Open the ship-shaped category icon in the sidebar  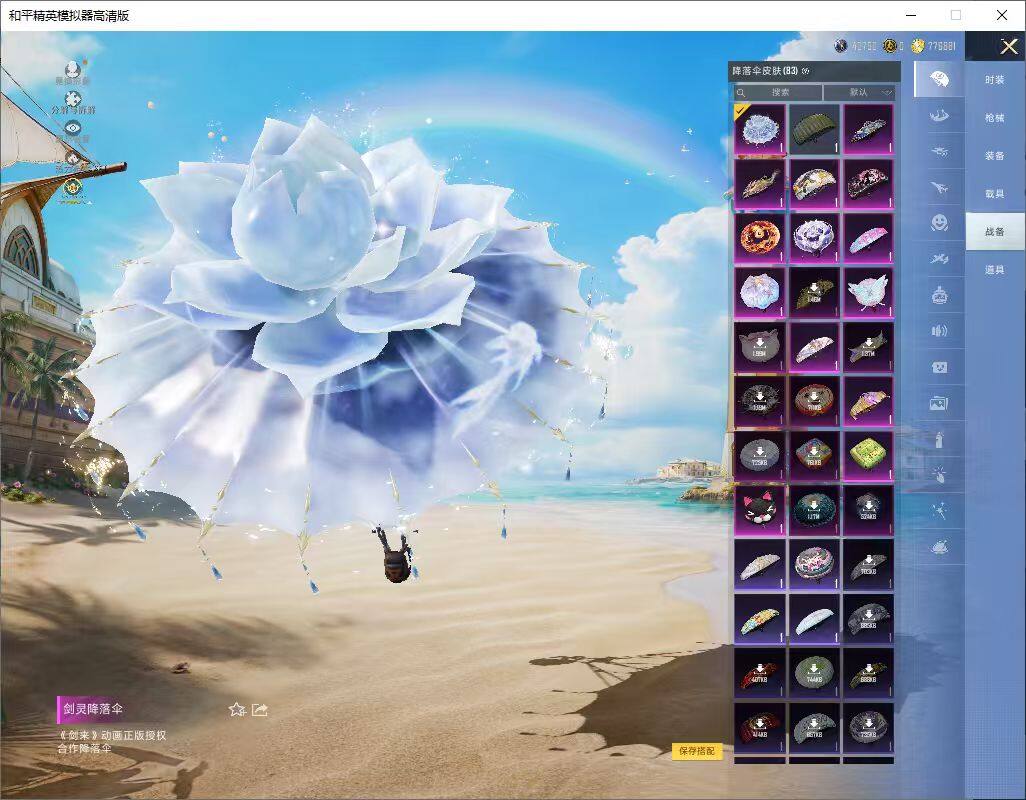click(939, 116)
